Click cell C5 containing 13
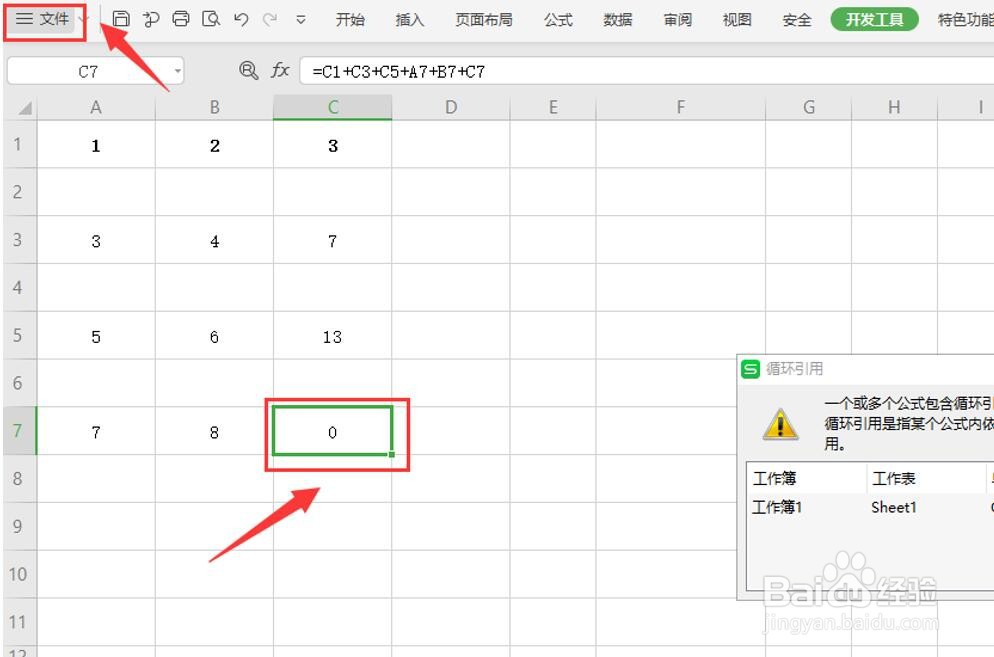Viewport: 994px width, 657px height. [x=333, y=335]
